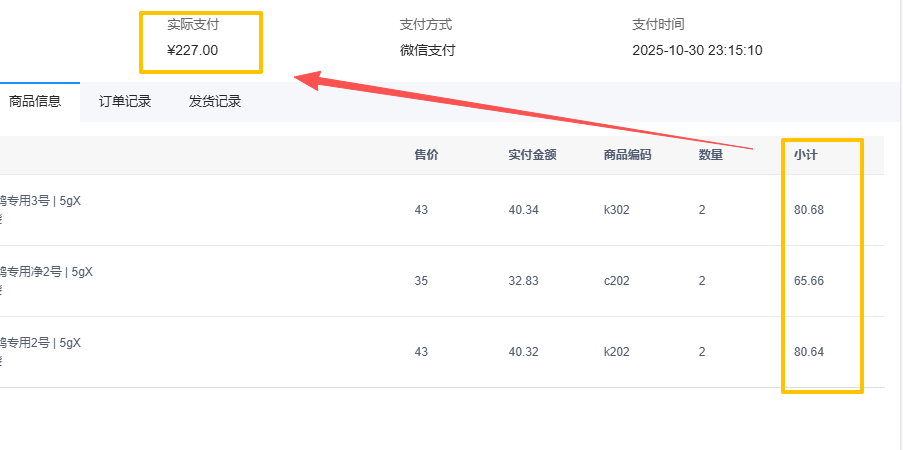Click the paid amount 32.83 cell

523,281
